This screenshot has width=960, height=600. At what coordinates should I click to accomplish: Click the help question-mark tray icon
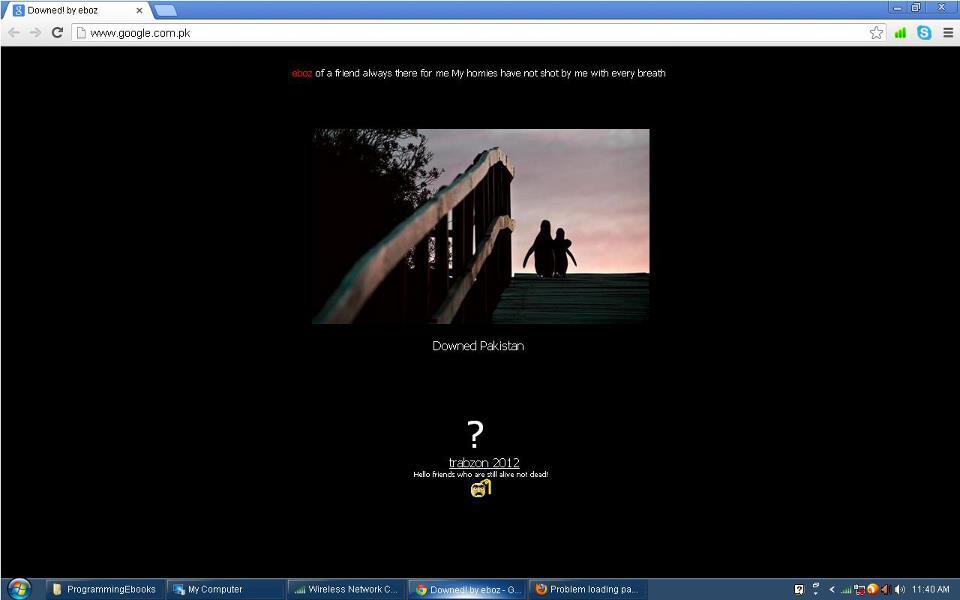click(799, 590)
